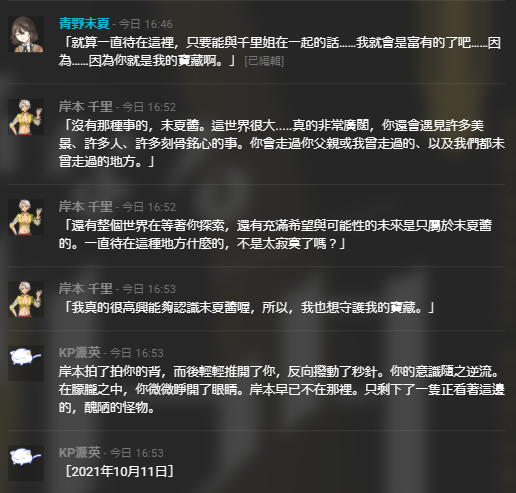Open 岸本 千里 username at 16:53
The image size is (516, 493).
pos(86,289)
